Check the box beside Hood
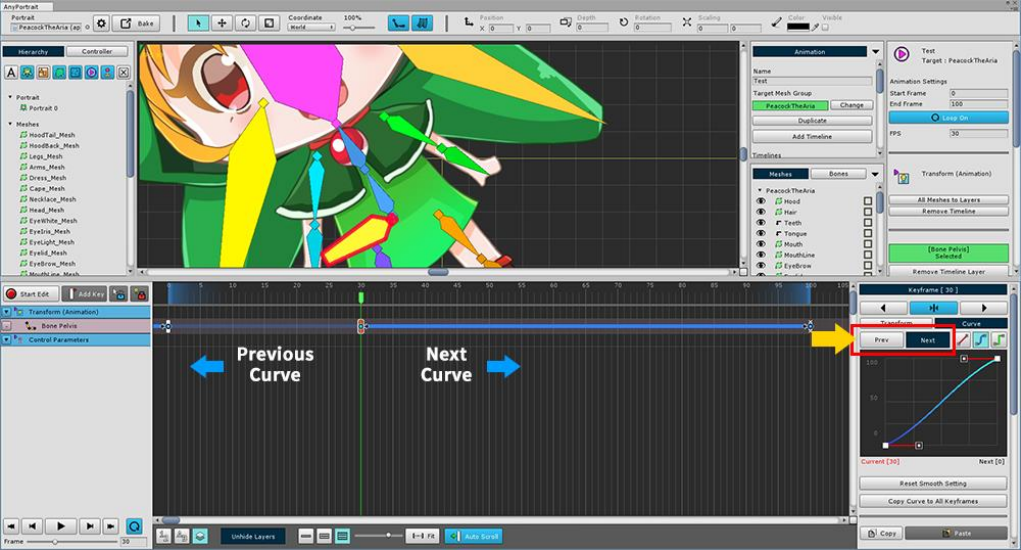This screenshot has height=550, width=1021. tap(868, 201)
